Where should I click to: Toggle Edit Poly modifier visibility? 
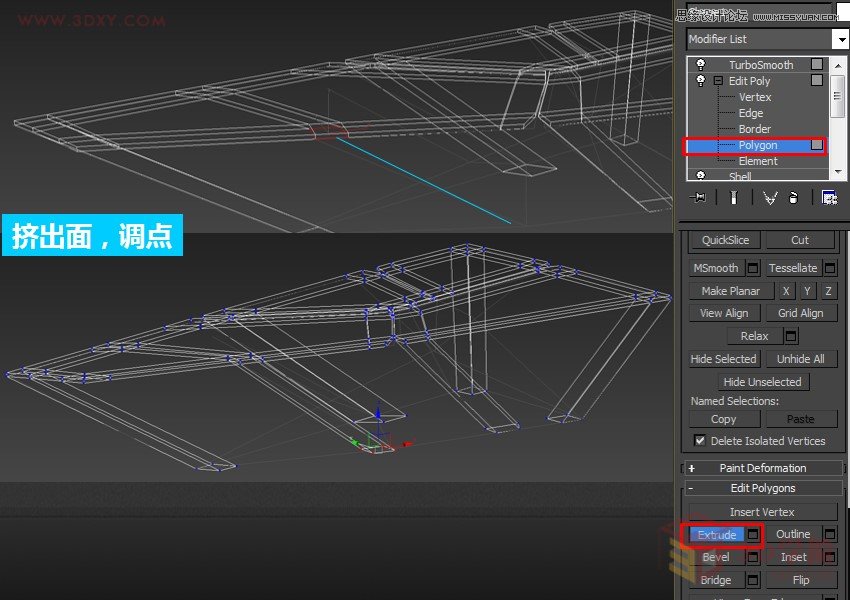point(699,80)
